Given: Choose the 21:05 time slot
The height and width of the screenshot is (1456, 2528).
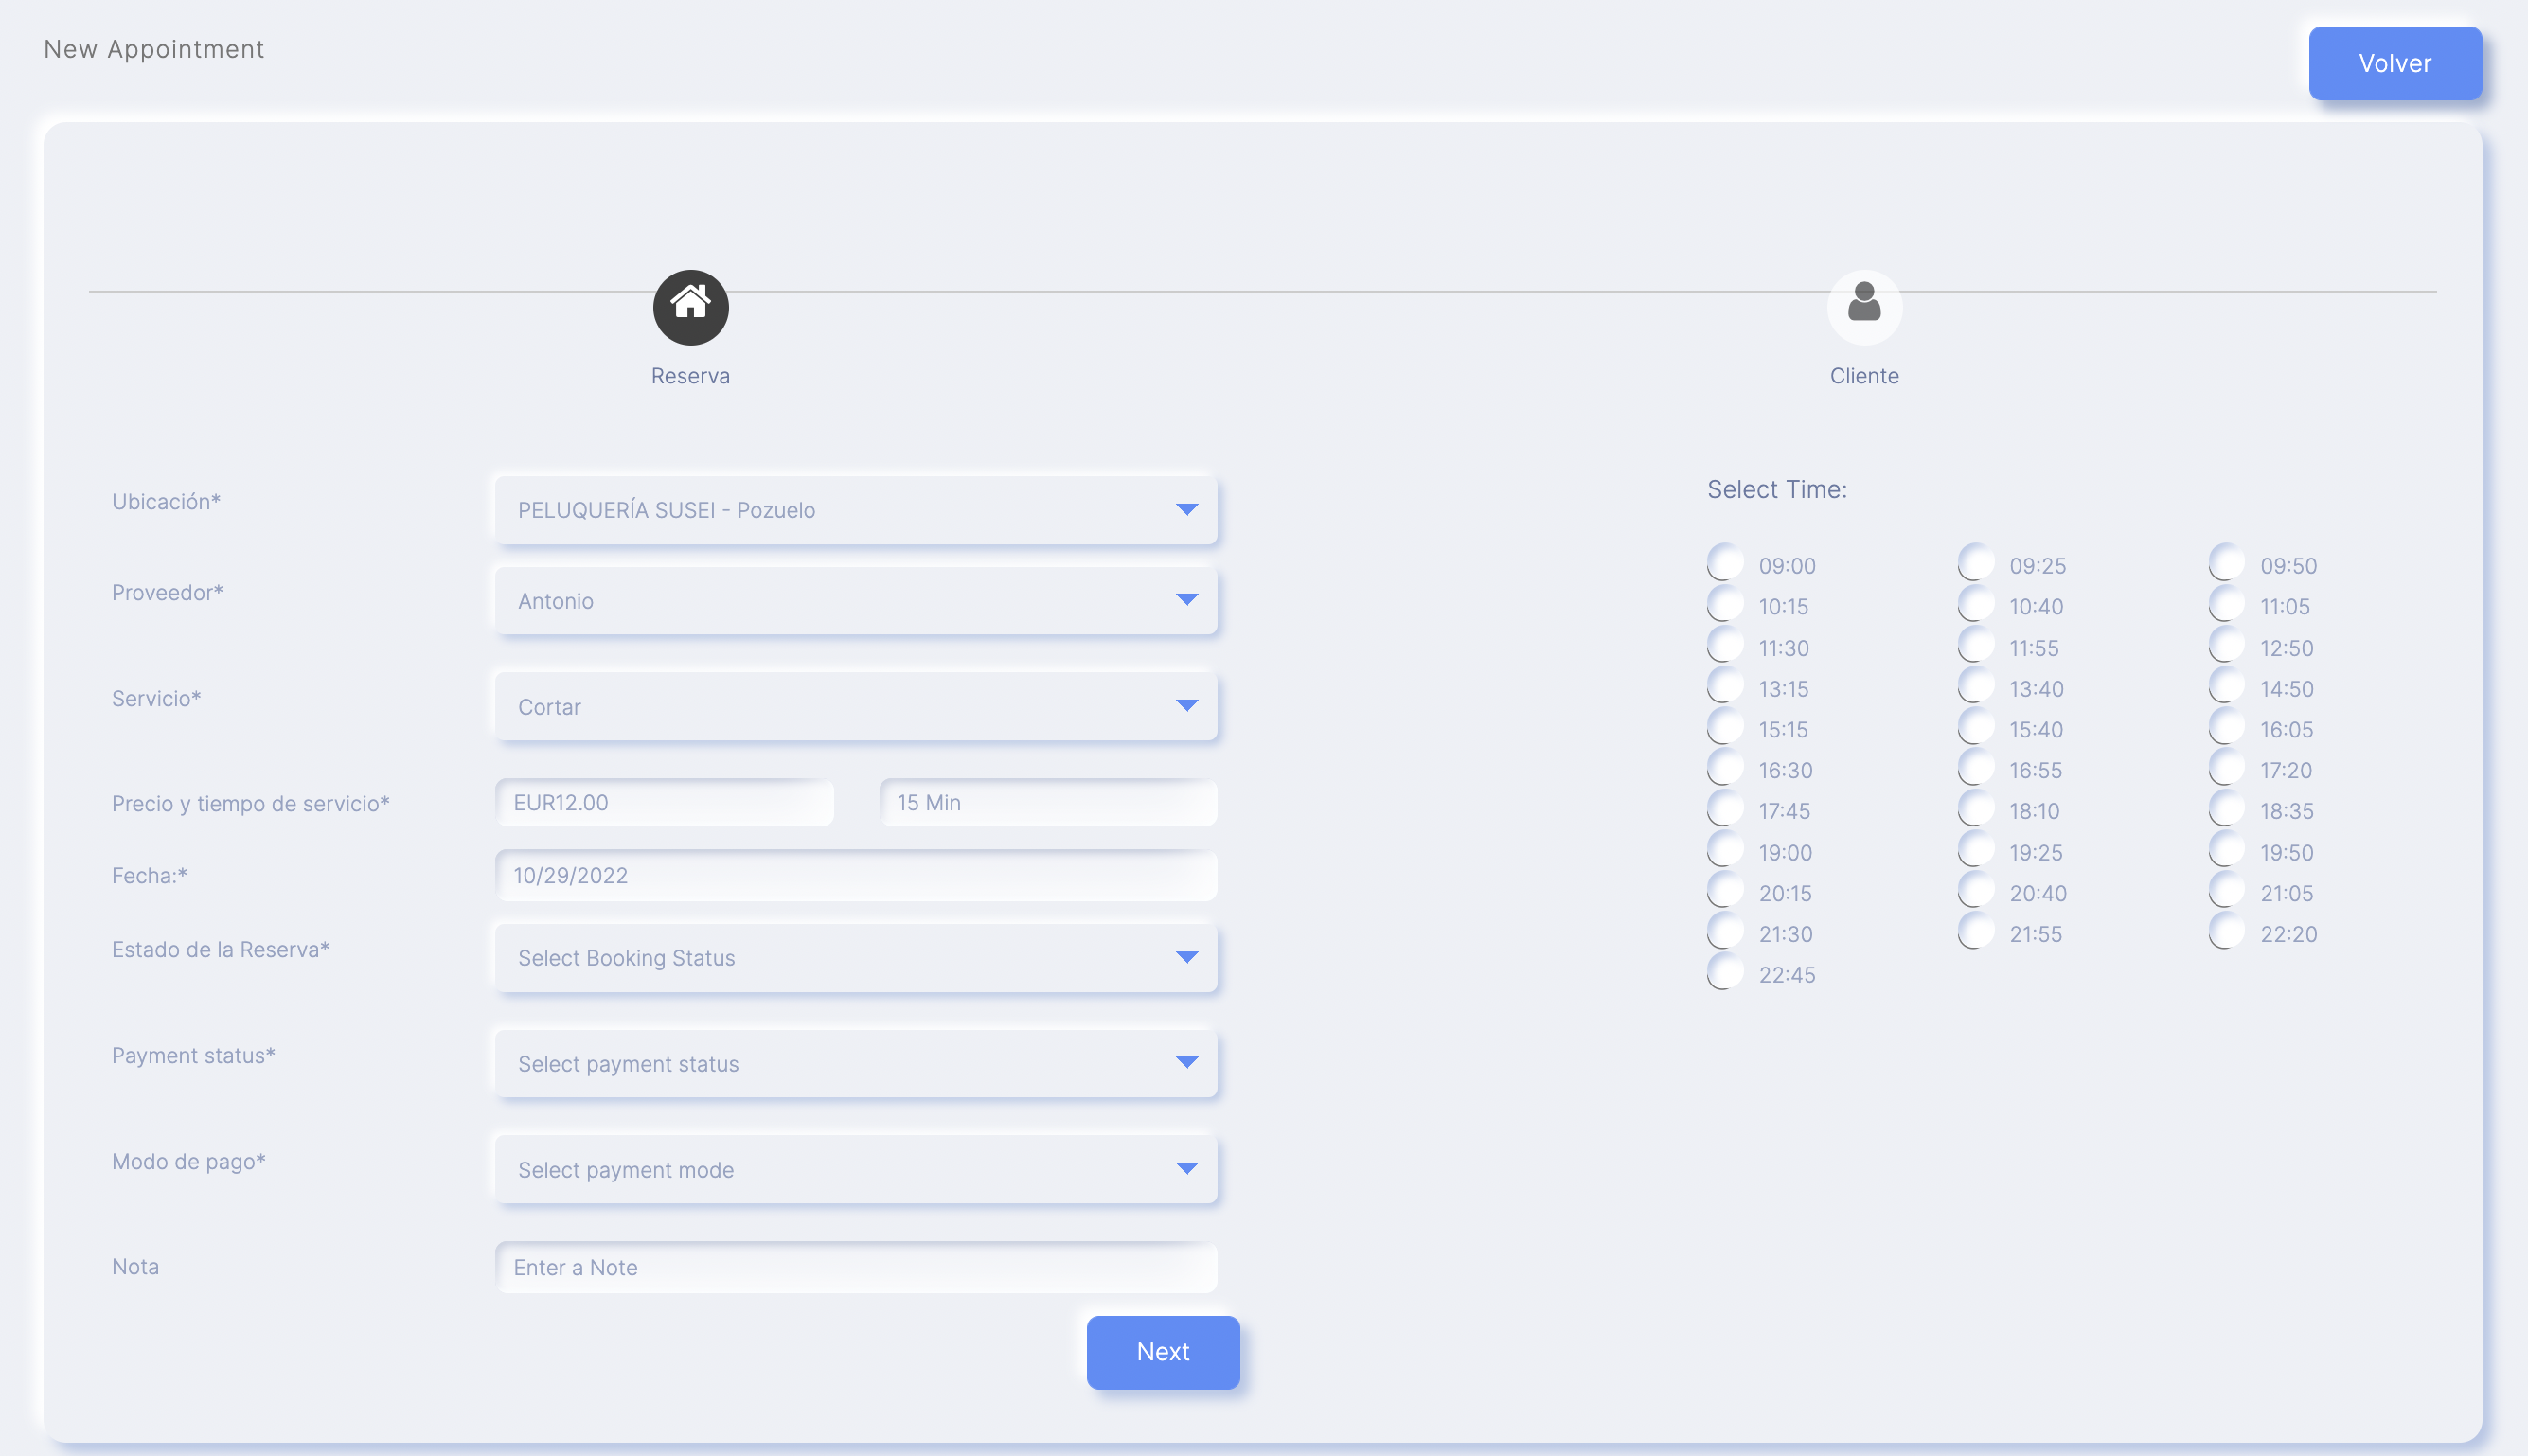Looking at the screenshot, I should (2227, 891).
